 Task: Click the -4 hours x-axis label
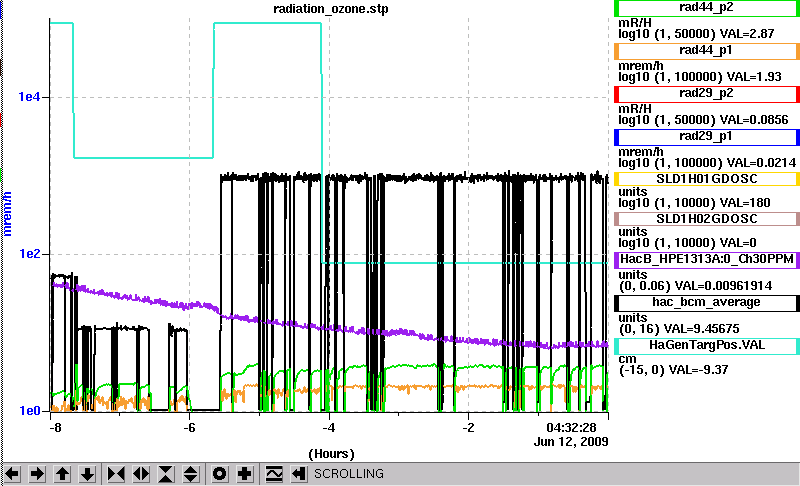coord(329,427)
